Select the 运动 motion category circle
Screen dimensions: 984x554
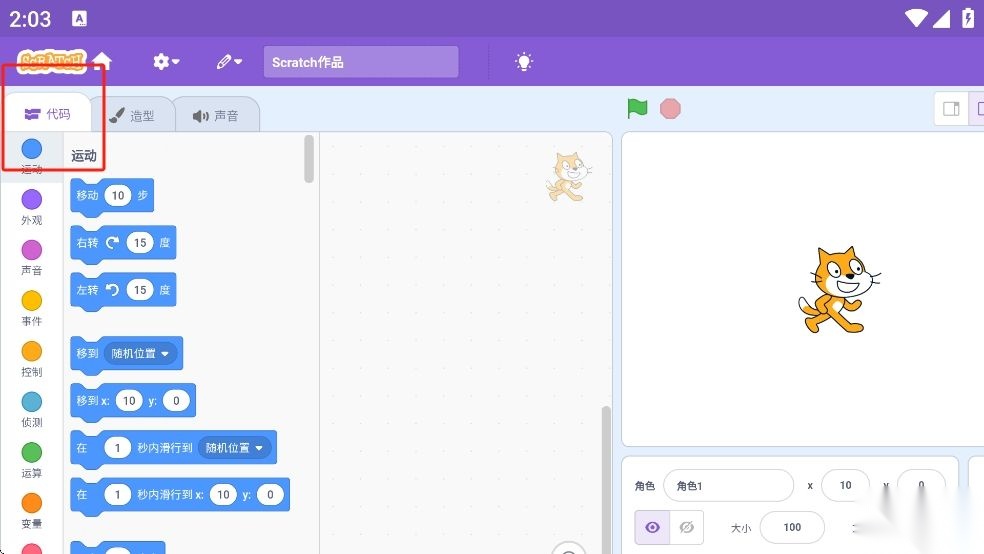[31, 149]
